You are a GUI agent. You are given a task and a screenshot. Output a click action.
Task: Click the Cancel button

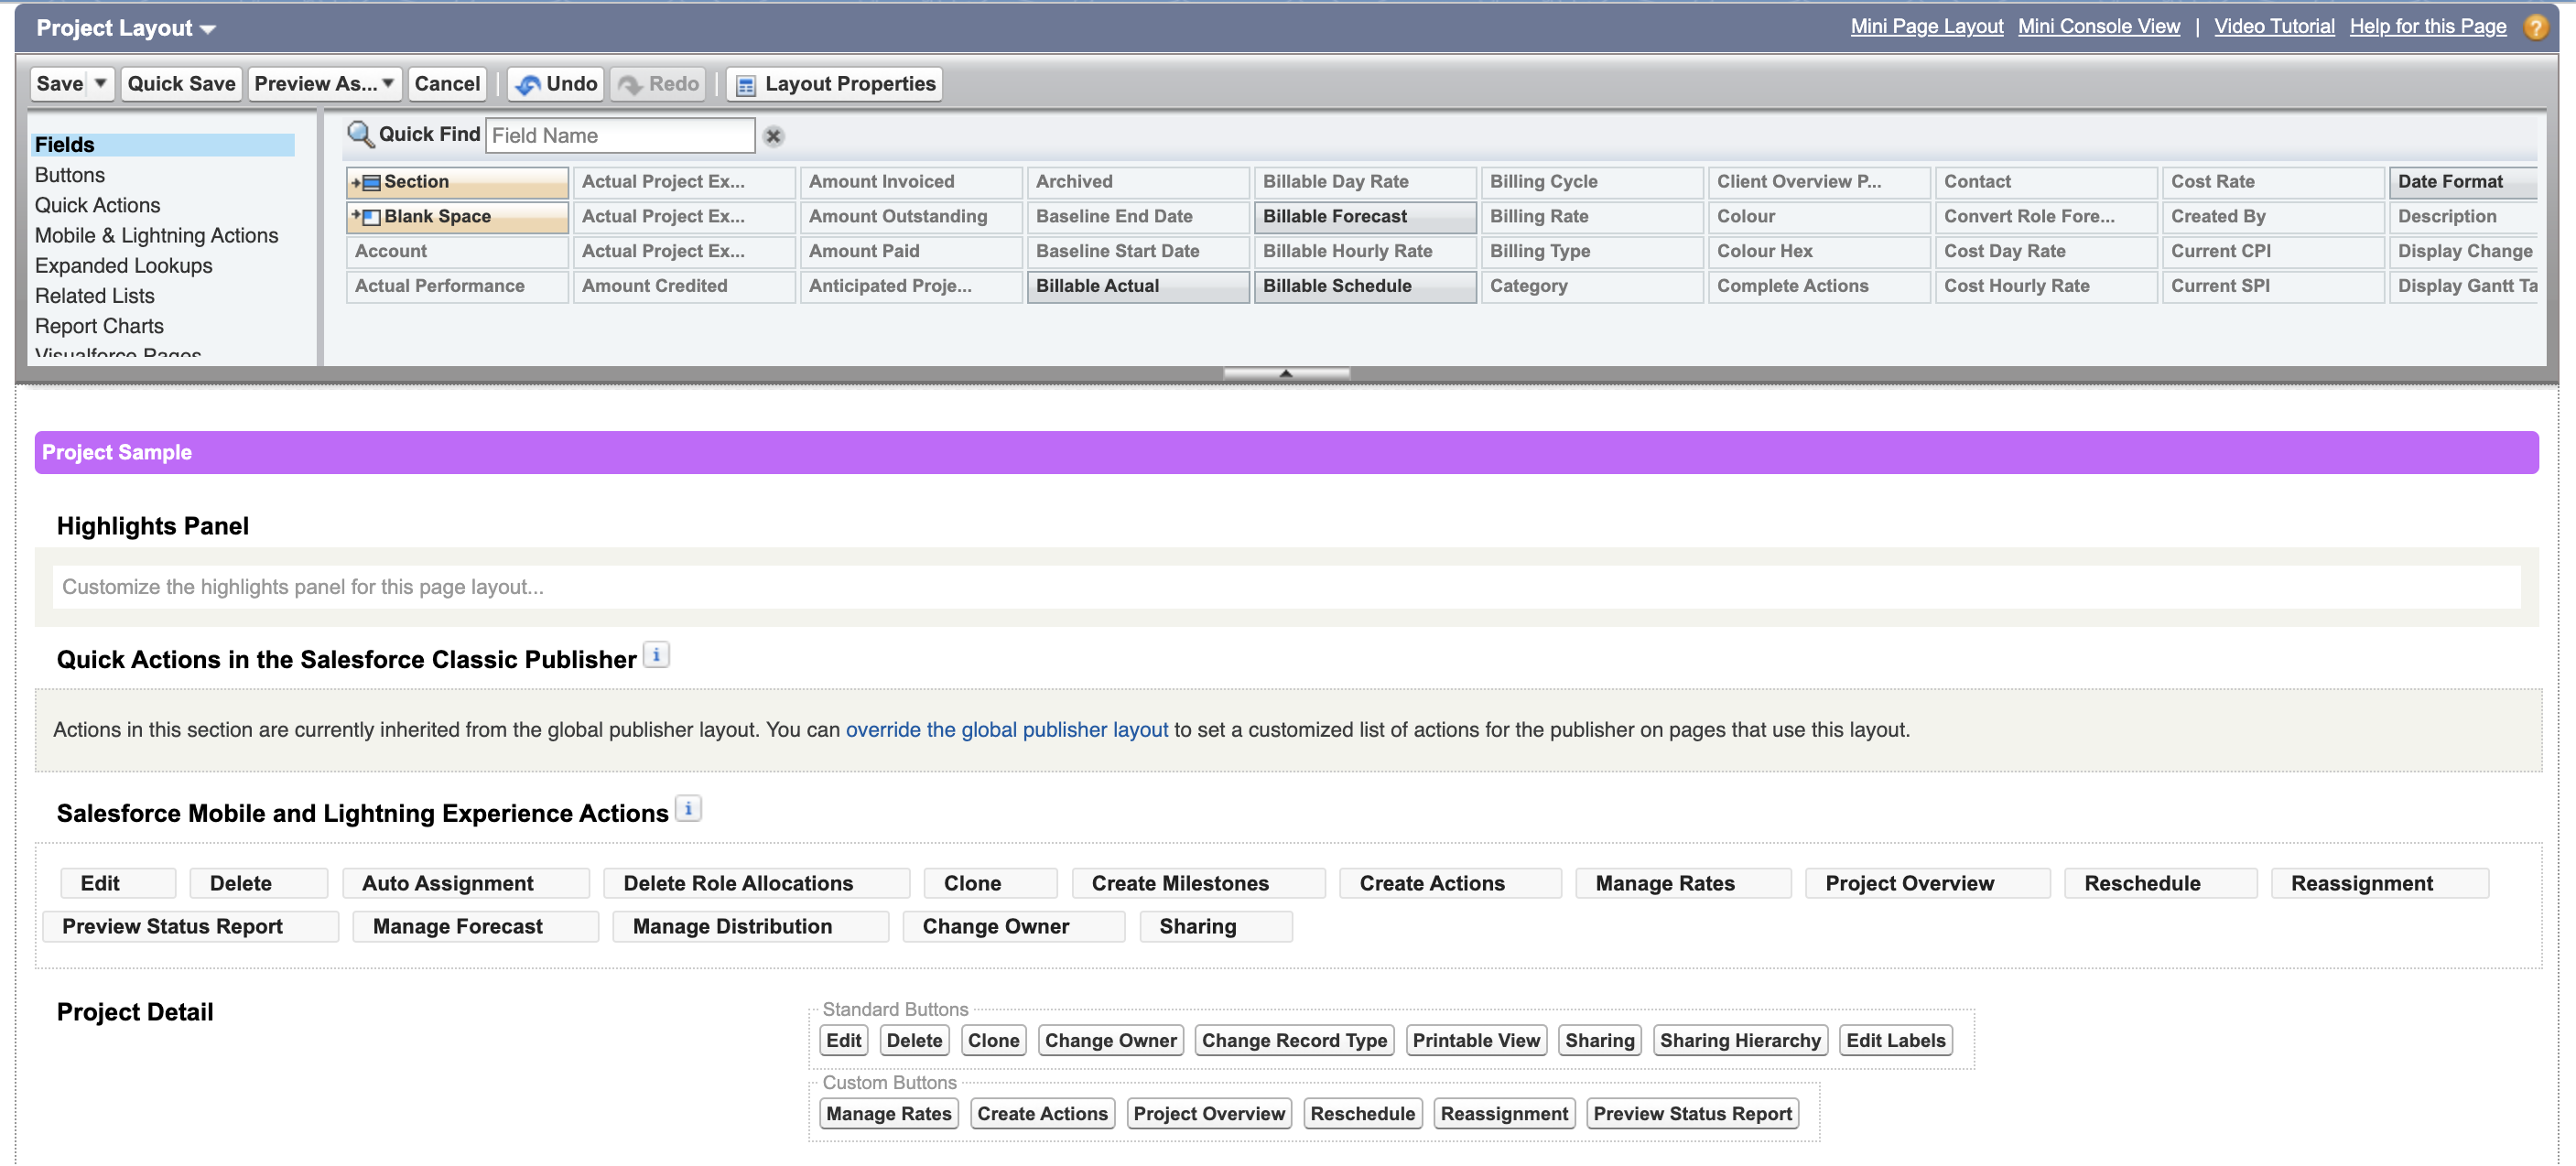coord(447,84)
